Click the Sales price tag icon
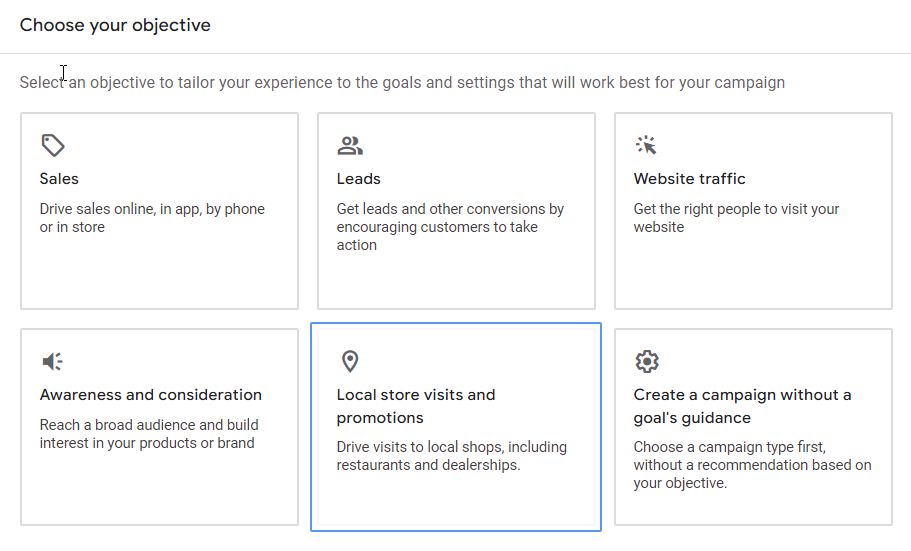The height and width of the screenshot is (551, 911). point(53,146)
